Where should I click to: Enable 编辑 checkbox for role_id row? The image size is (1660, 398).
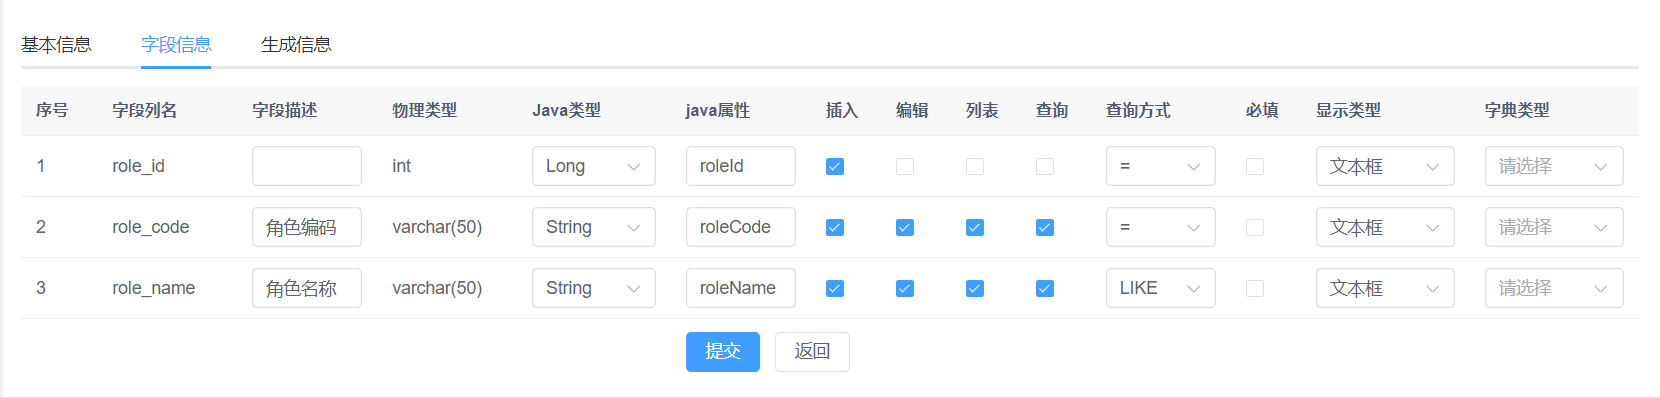905,167
